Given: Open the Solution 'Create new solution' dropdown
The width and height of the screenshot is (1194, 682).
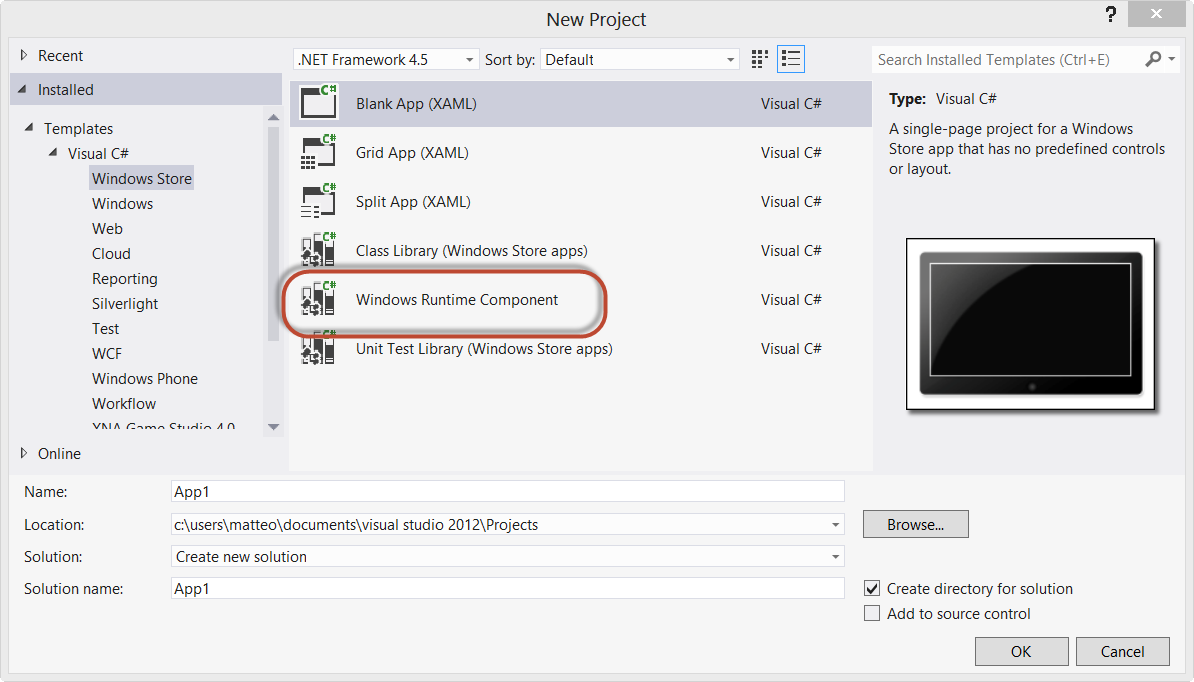Looking at the screenshot, I should click(x=835, y=556).
